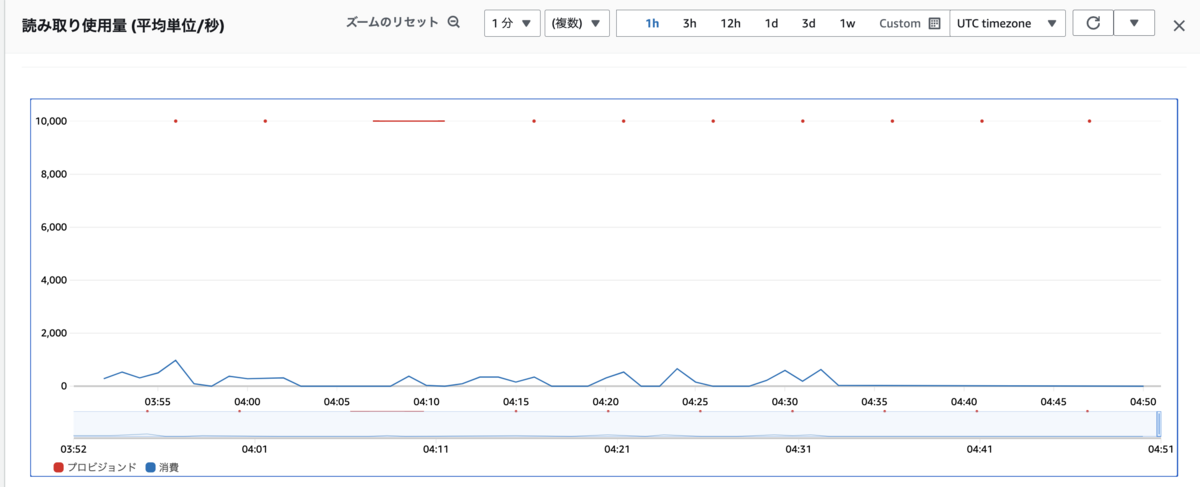The width and height of the screenshot is (1200, 487).
Task: Click the blue consumed peak near 03:56
Action: 175,360
